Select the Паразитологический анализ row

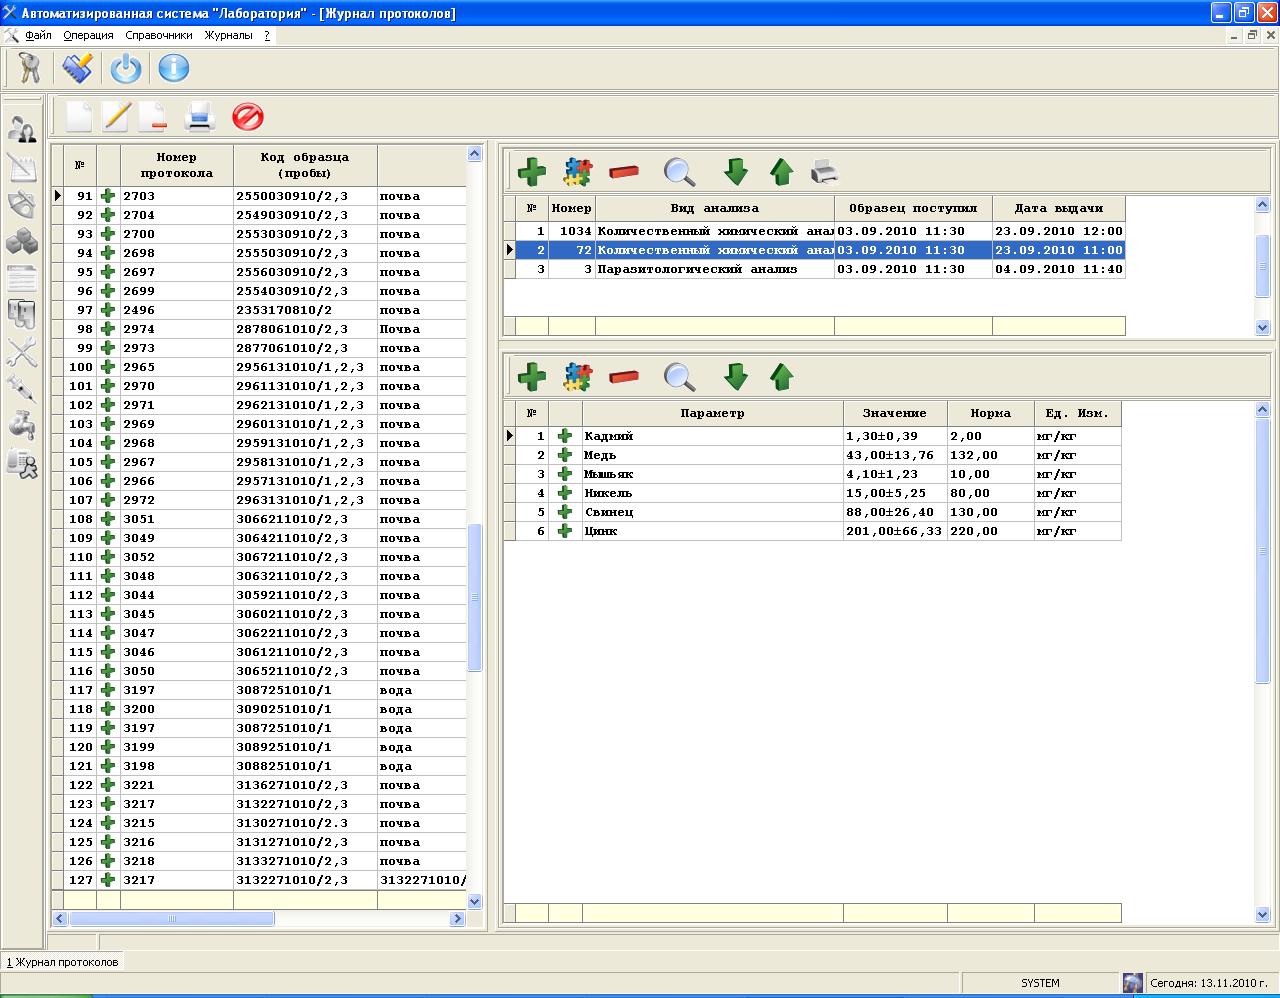pyautogui.click(x=696, y=269)
